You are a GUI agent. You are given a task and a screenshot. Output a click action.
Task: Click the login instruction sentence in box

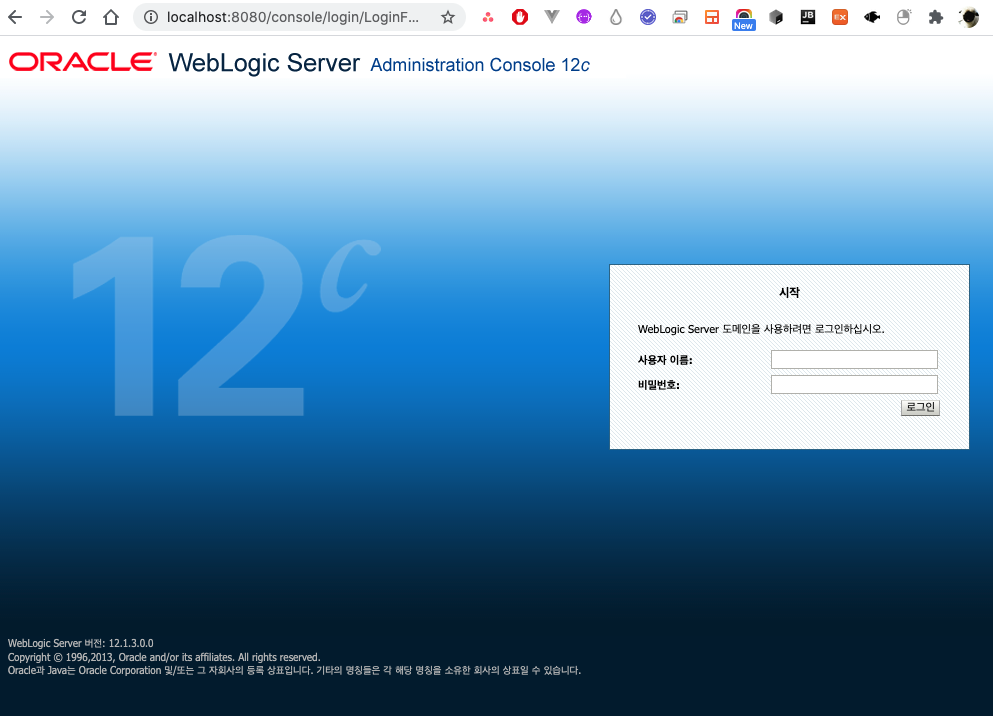[x=761, y=329]
